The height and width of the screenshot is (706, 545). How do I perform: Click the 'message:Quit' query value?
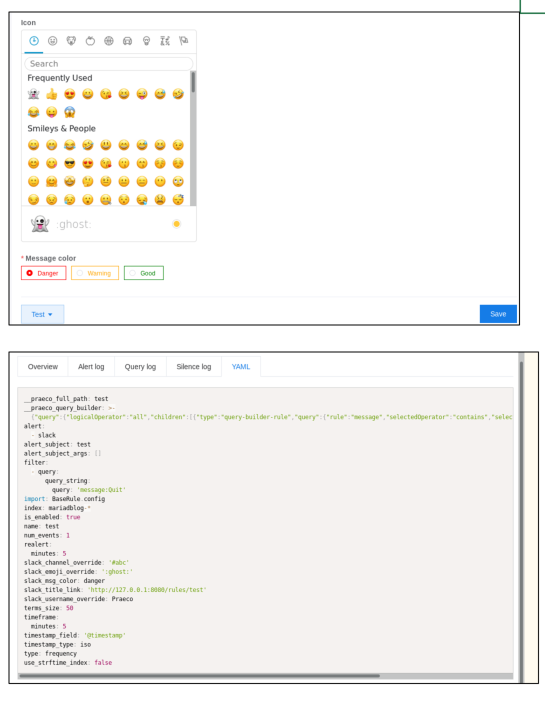(101, 490)
